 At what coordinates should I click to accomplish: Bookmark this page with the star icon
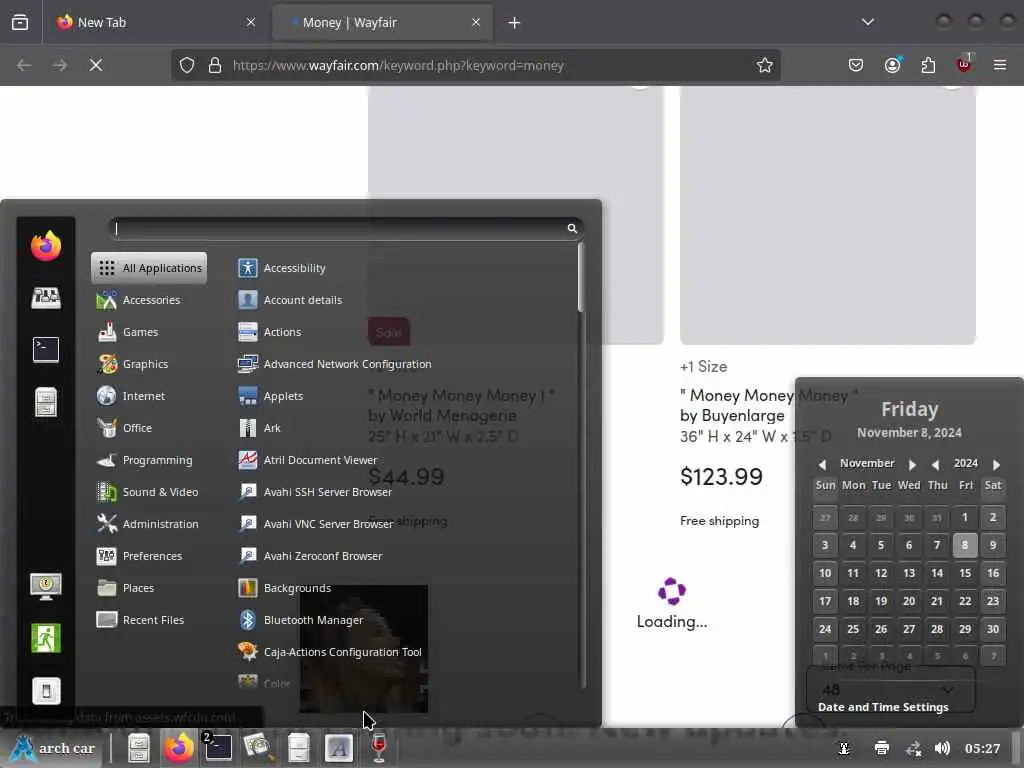pos(765,65)
